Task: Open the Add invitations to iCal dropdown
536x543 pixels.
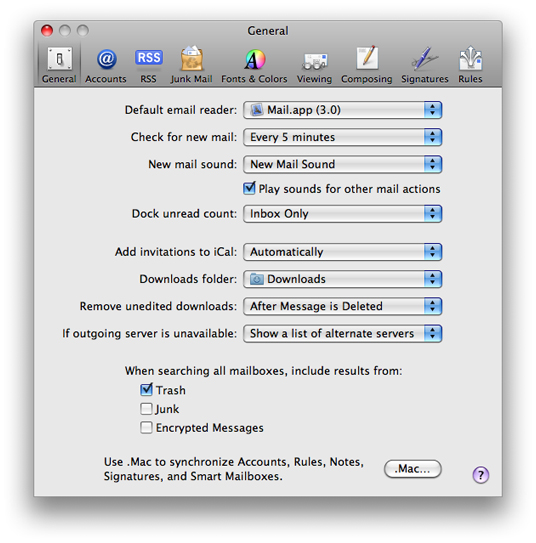Action: [342, 252]
